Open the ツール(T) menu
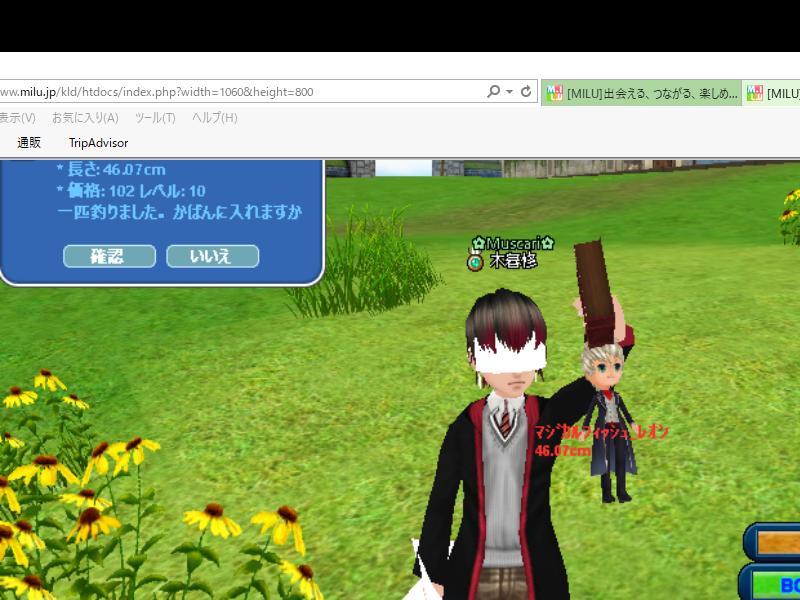Viewport: 800px width, 600px height. pyautogui.click(x=155, y=118)
